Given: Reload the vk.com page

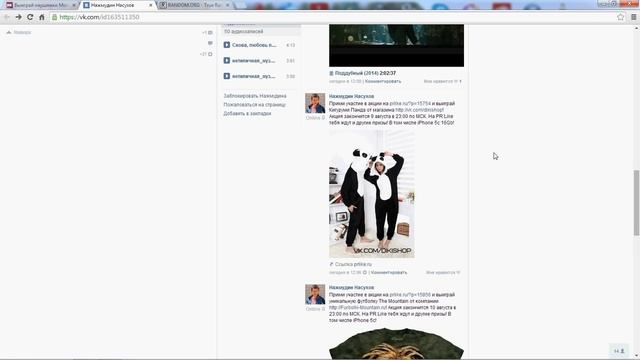Looking at the screenshot, I should 30,17.
